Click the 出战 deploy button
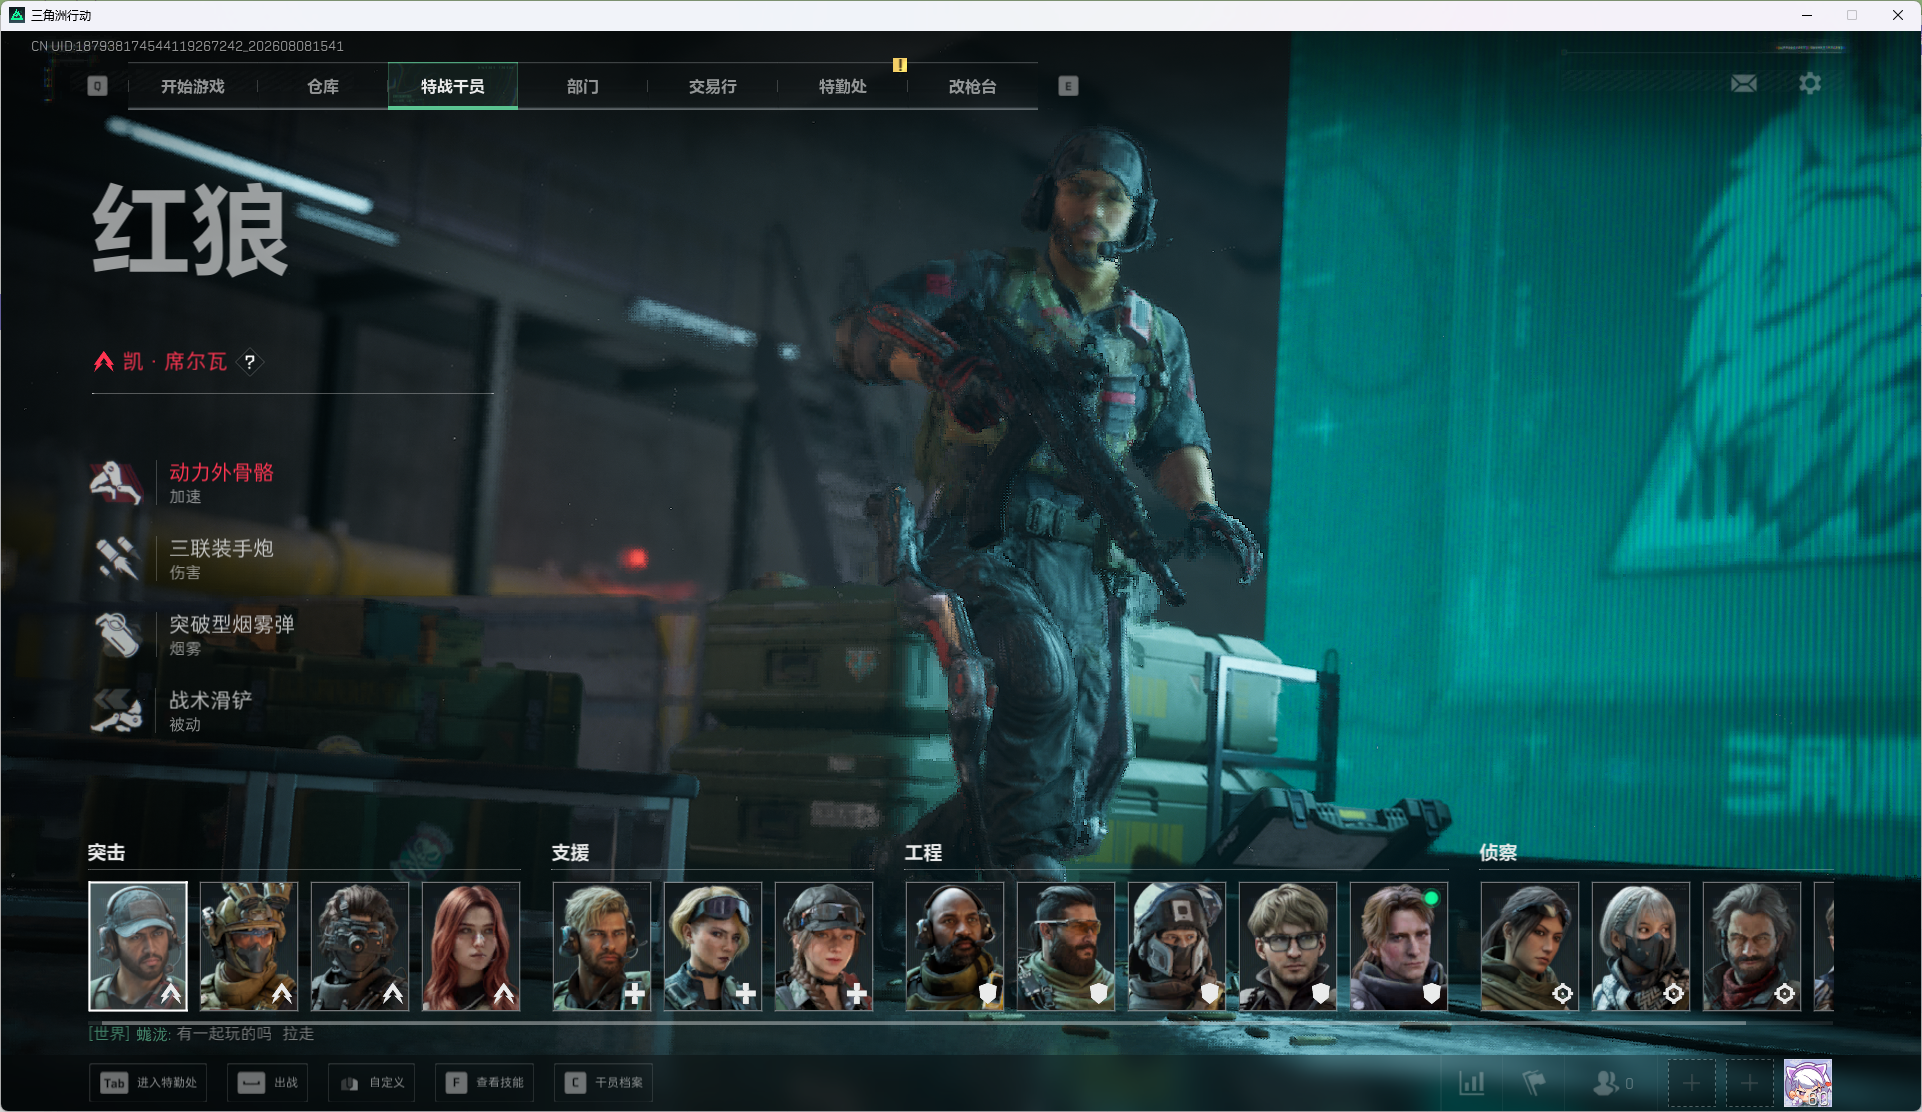This screenshot has height=1112, width=1922. pyautogui.click(x=267, y=1083)
